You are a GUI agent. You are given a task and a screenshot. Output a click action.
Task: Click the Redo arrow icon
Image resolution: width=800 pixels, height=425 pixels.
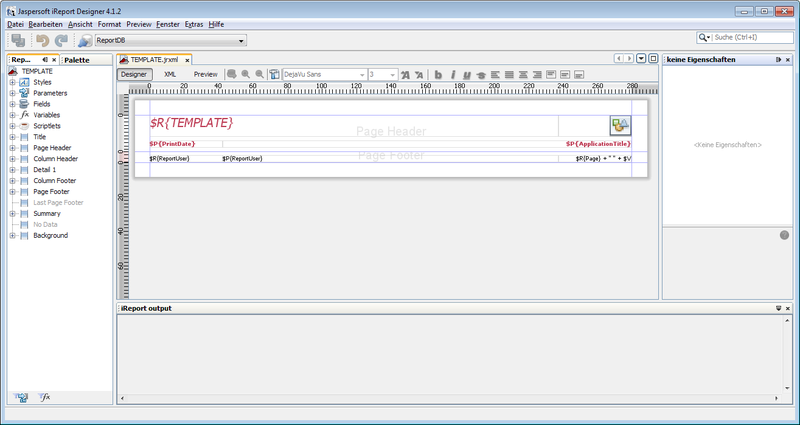click(x=61, y=40)
